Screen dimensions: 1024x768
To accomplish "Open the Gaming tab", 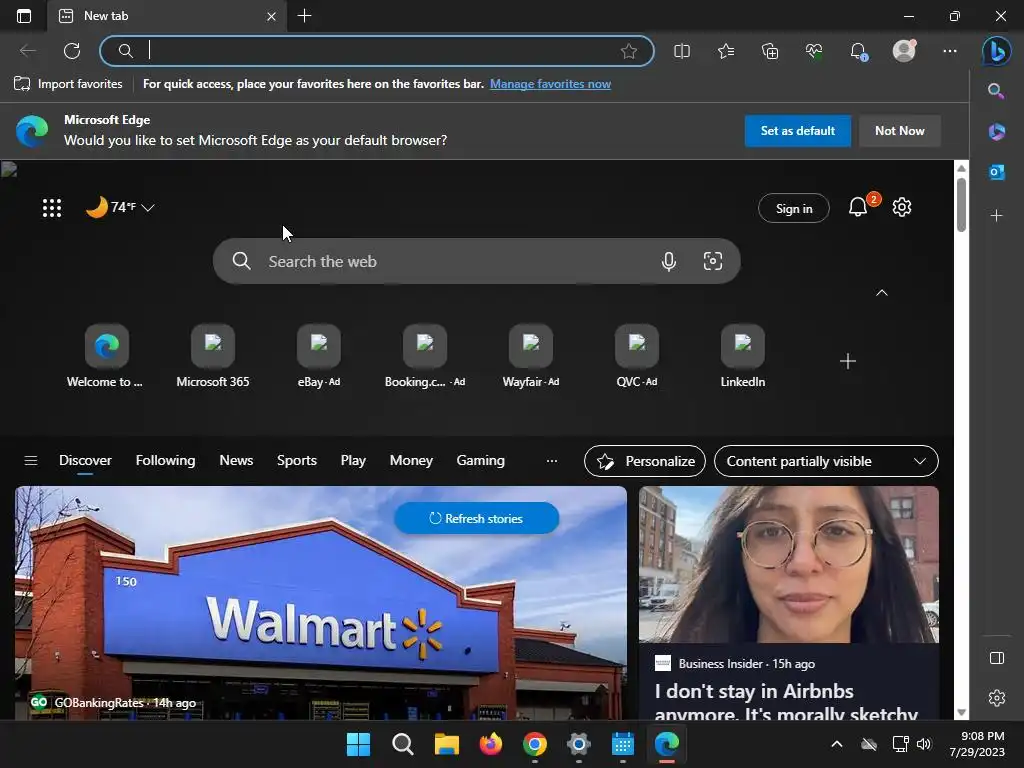I will click(x=481, y=460).
